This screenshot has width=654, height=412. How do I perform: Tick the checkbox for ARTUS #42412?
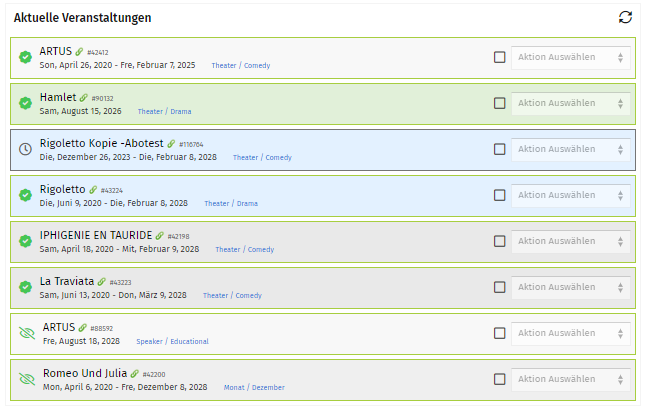coord(500,57)
